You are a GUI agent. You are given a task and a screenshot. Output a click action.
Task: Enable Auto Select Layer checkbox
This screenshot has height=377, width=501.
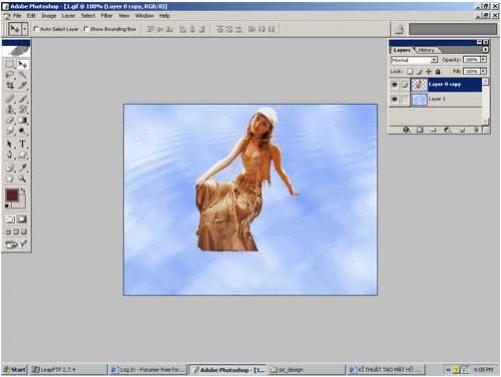point(36,29)
